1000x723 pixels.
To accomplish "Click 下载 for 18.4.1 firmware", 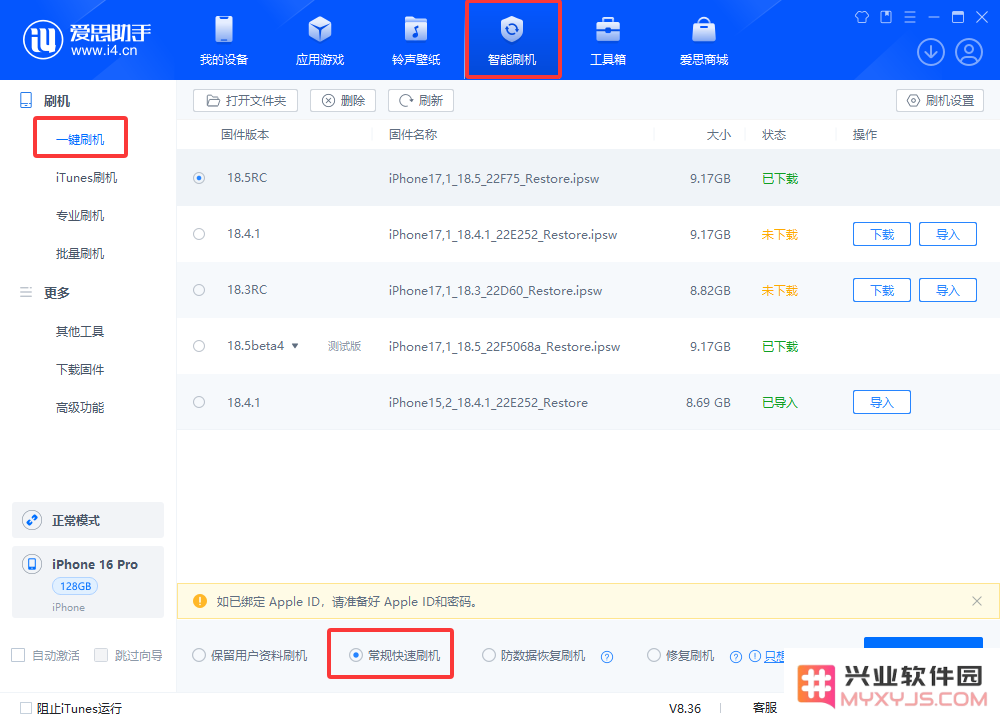I will coord(881,234).
